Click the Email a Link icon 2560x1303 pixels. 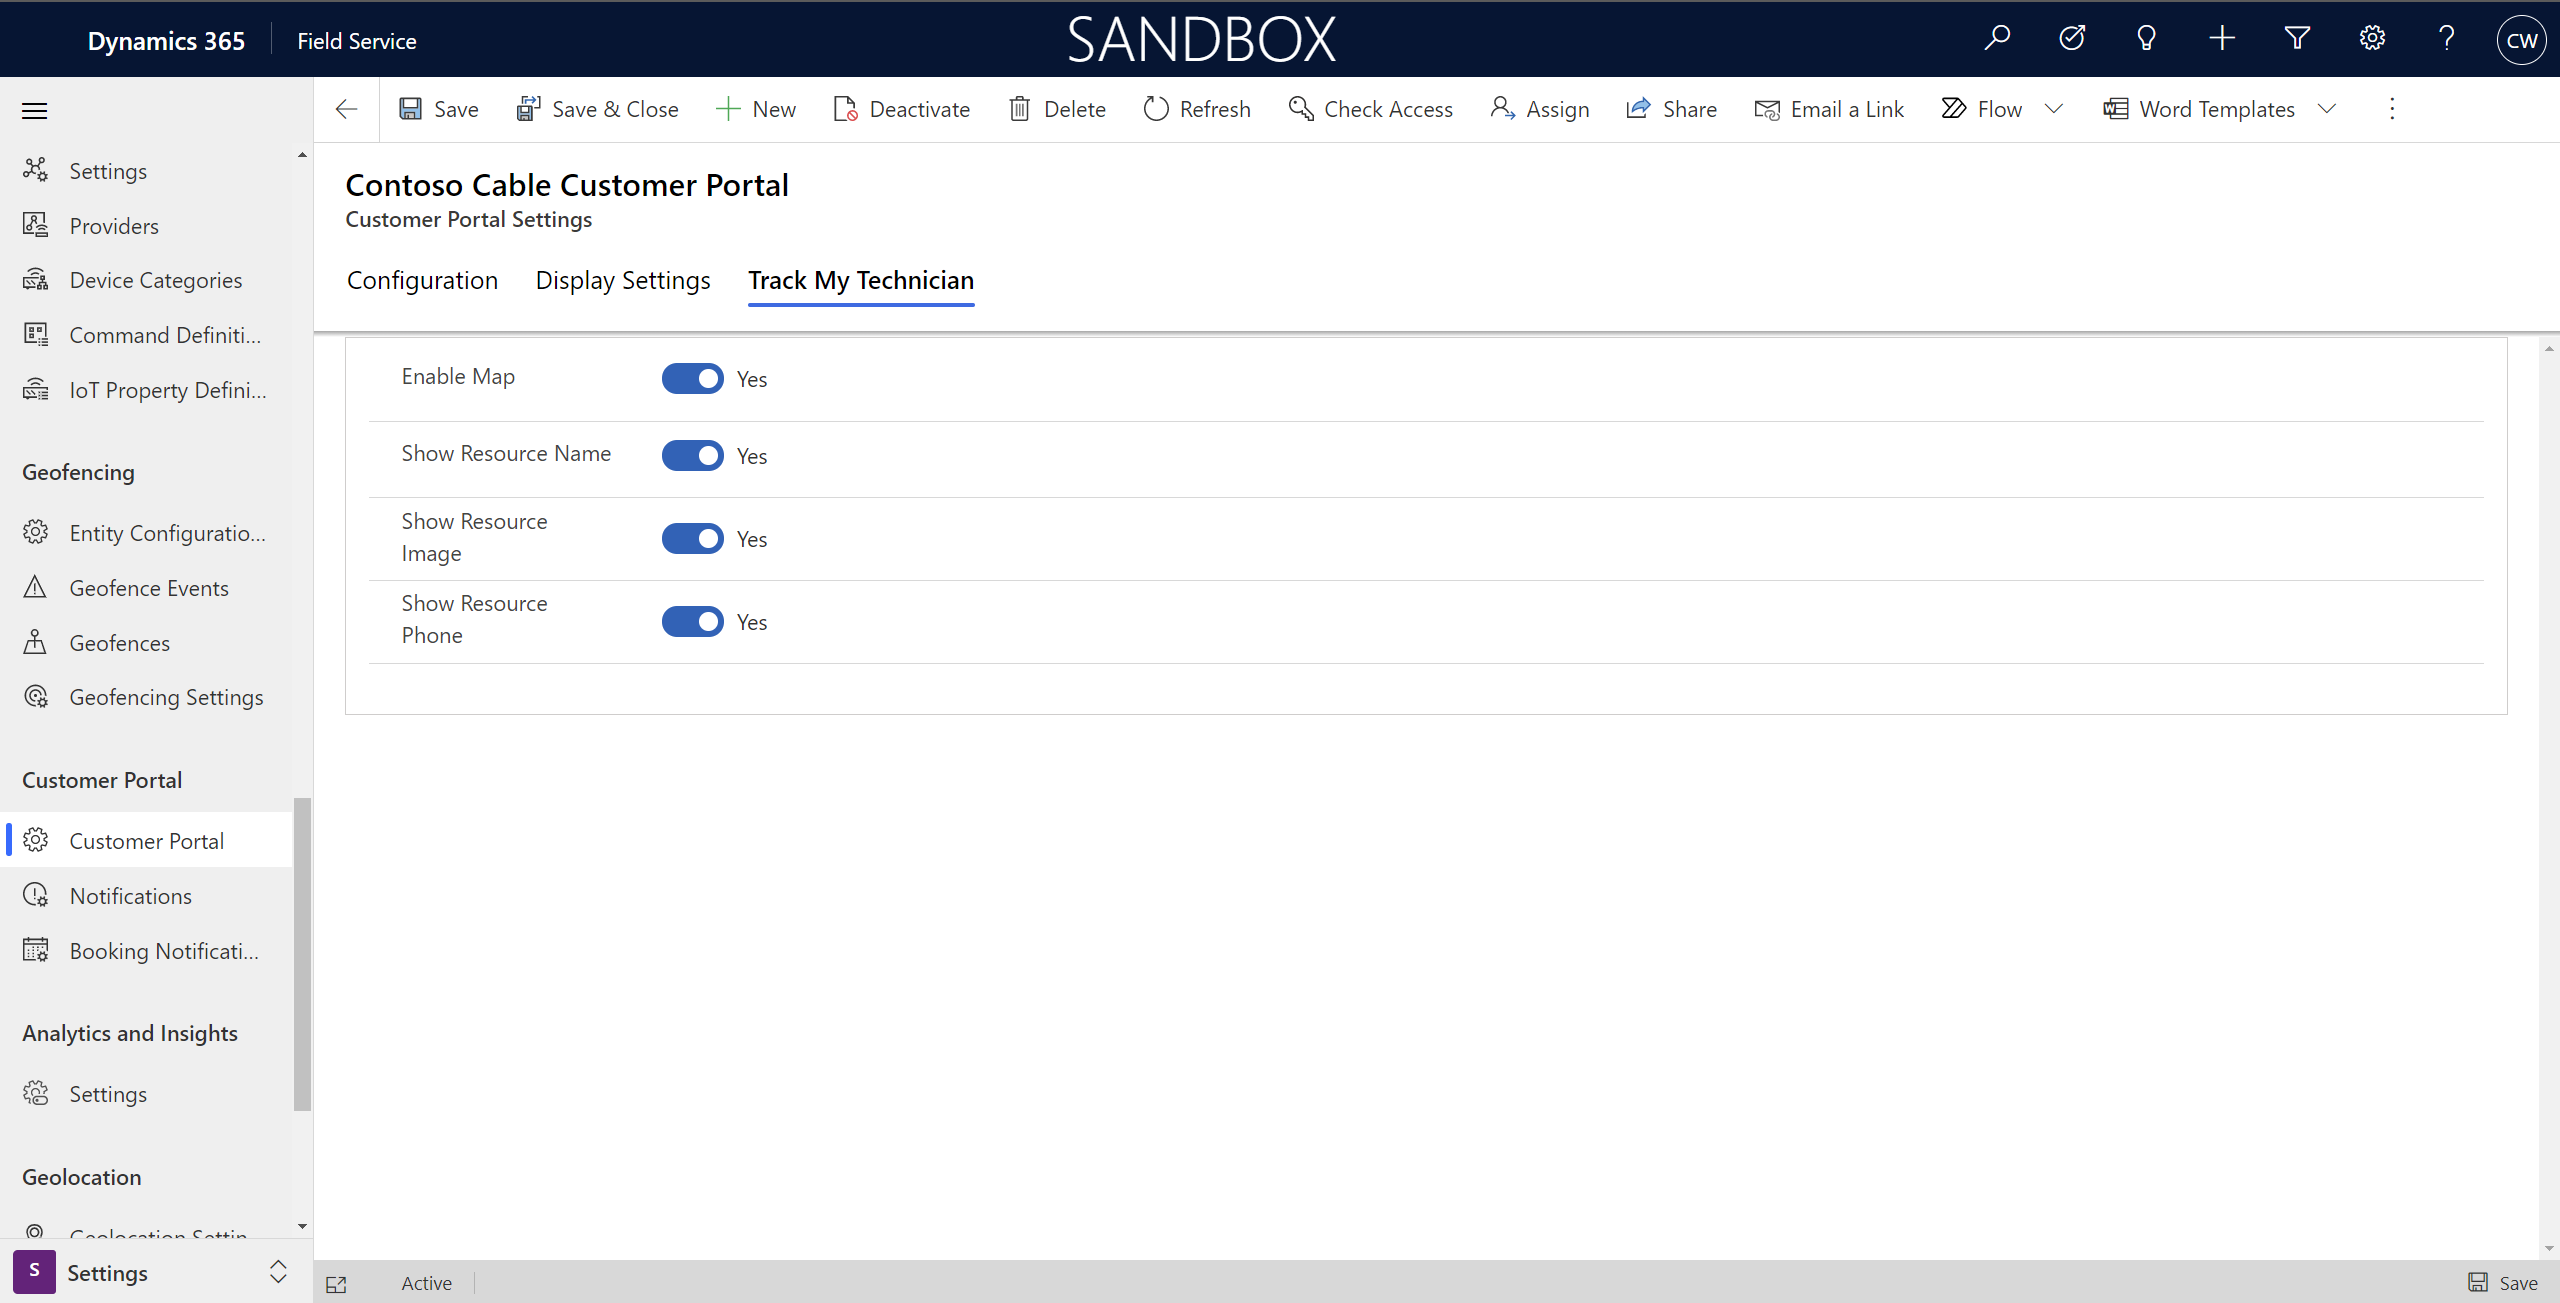(x=1768, y=108)
